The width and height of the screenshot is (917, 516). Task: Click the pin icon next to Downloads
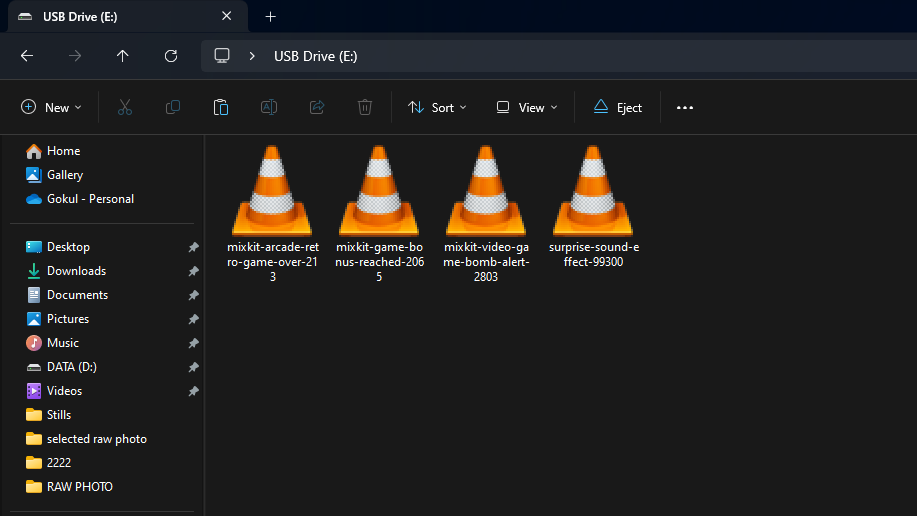tap(193, 271)
